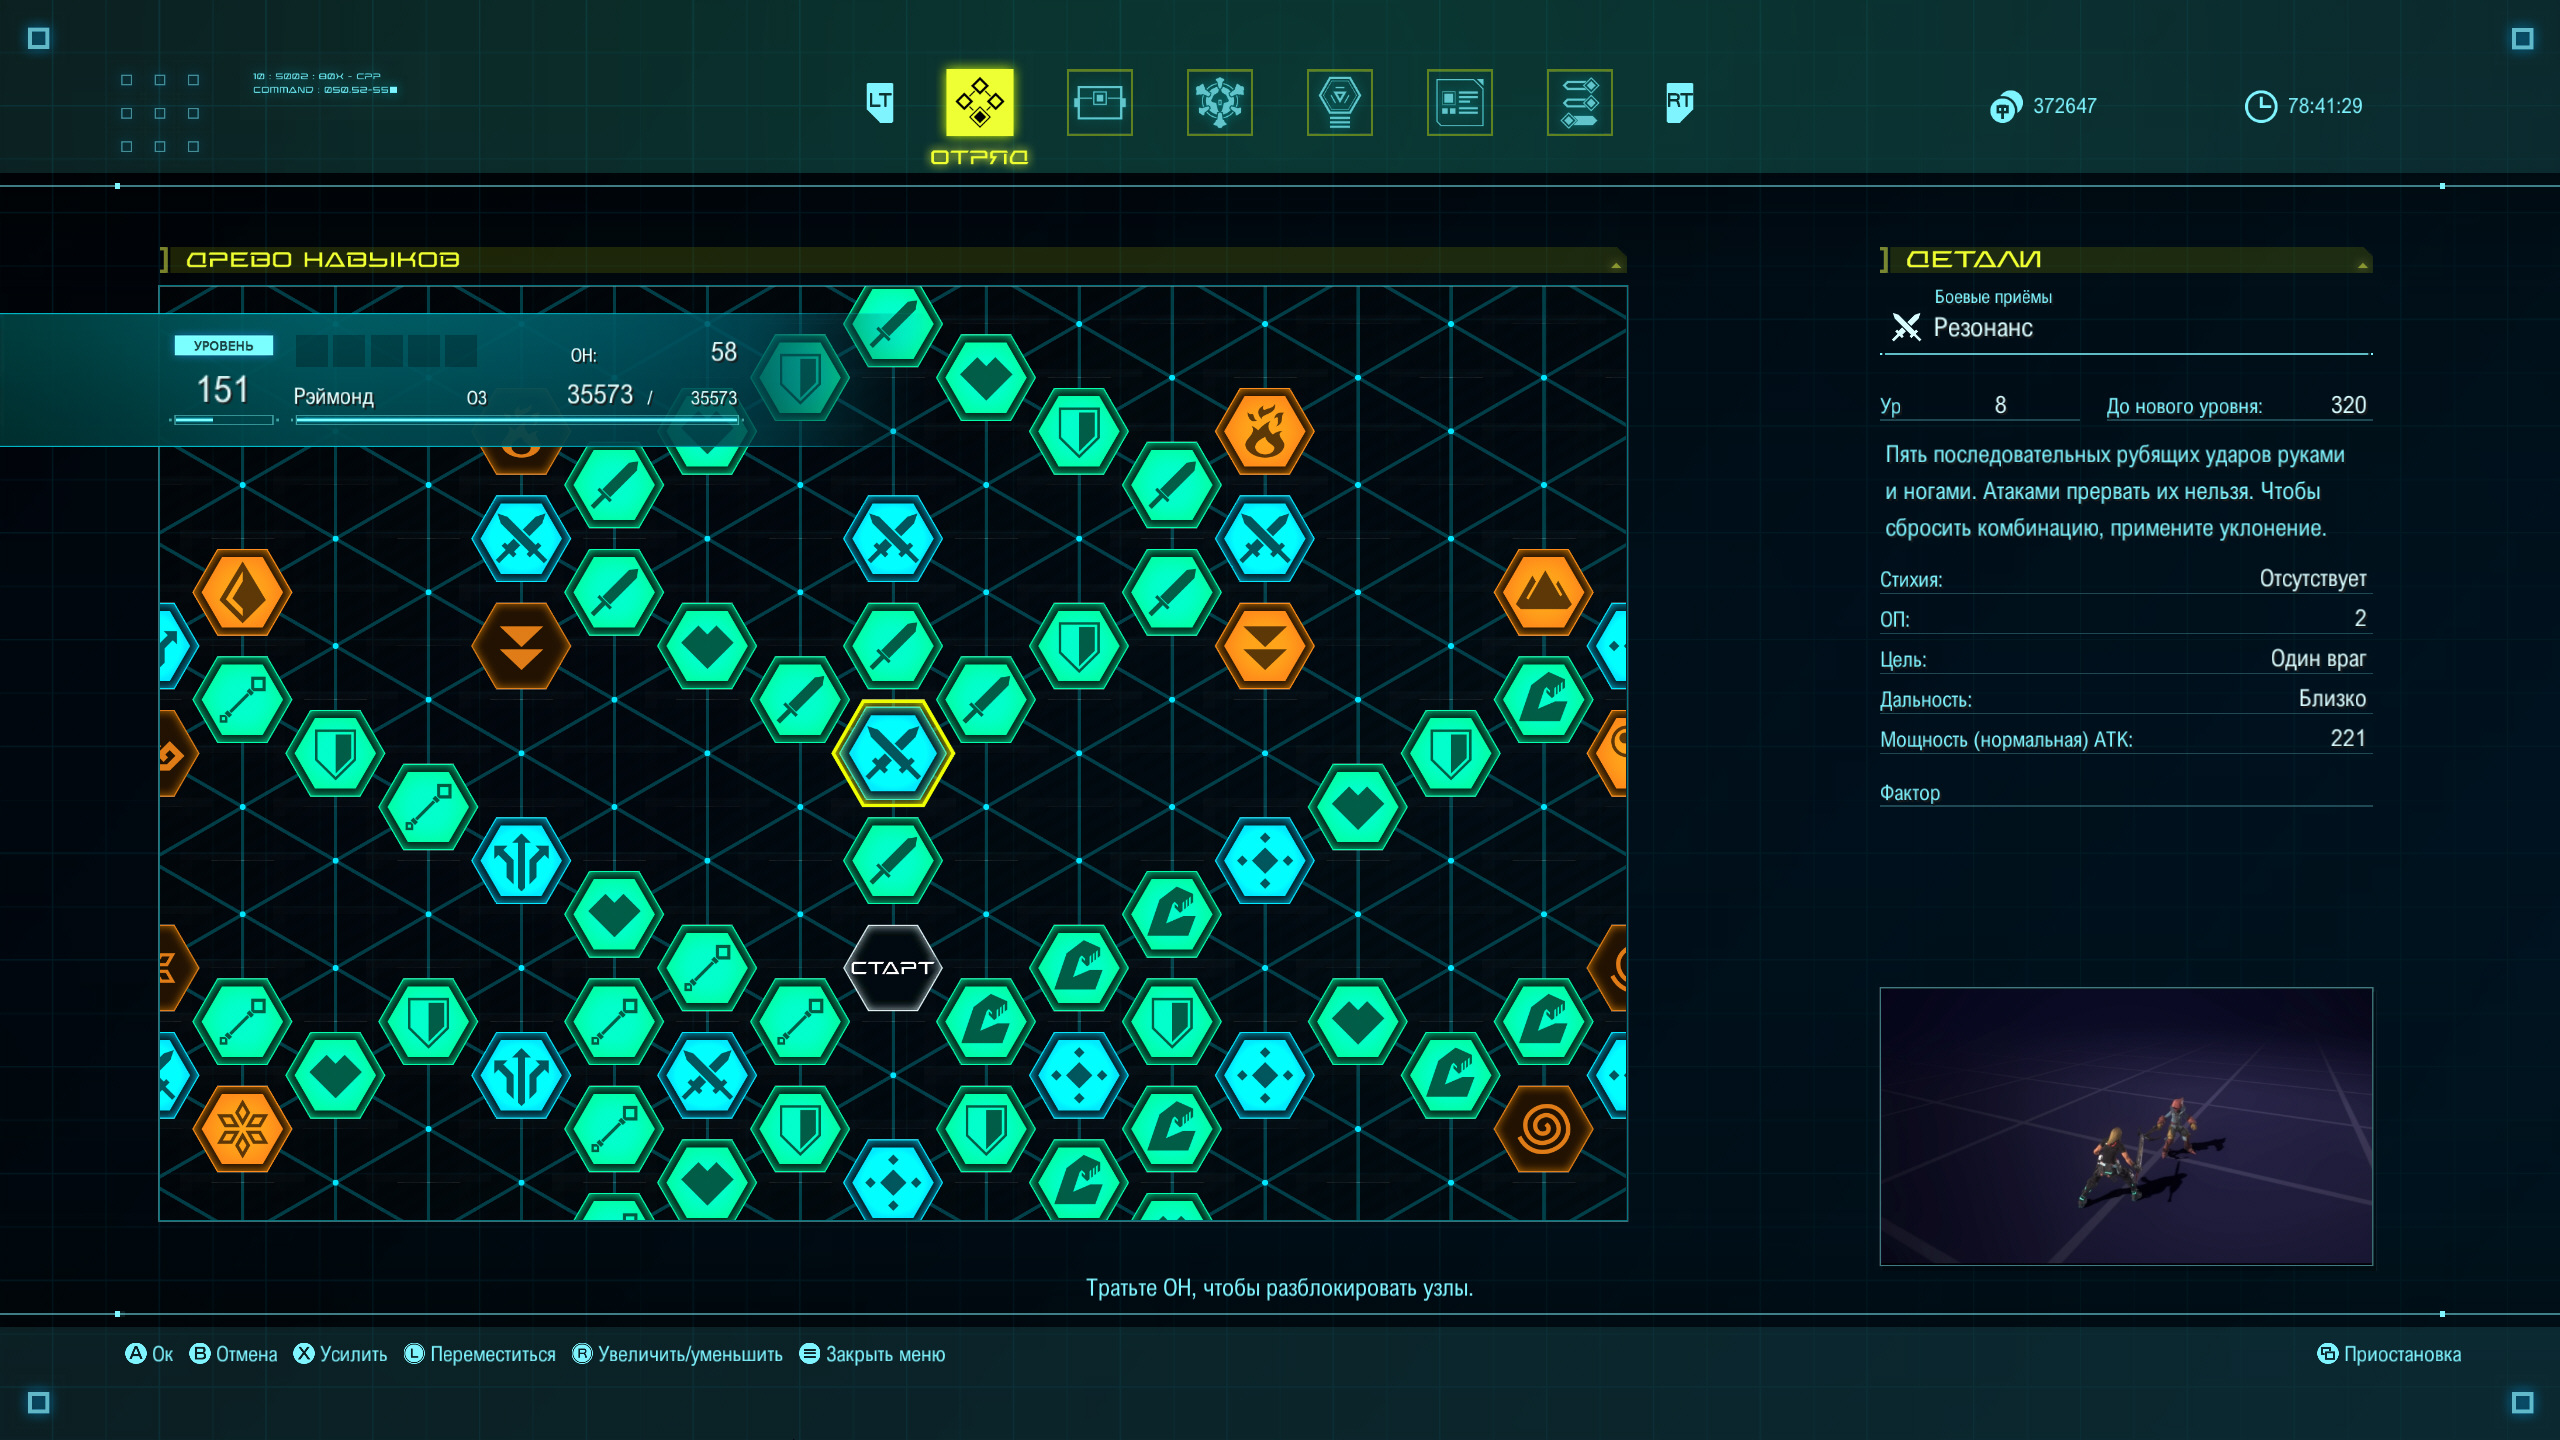Viewport: 2560px width, 1440px height.
Task: Open the lightbulb tips tab
Action: coord(1339,102)
